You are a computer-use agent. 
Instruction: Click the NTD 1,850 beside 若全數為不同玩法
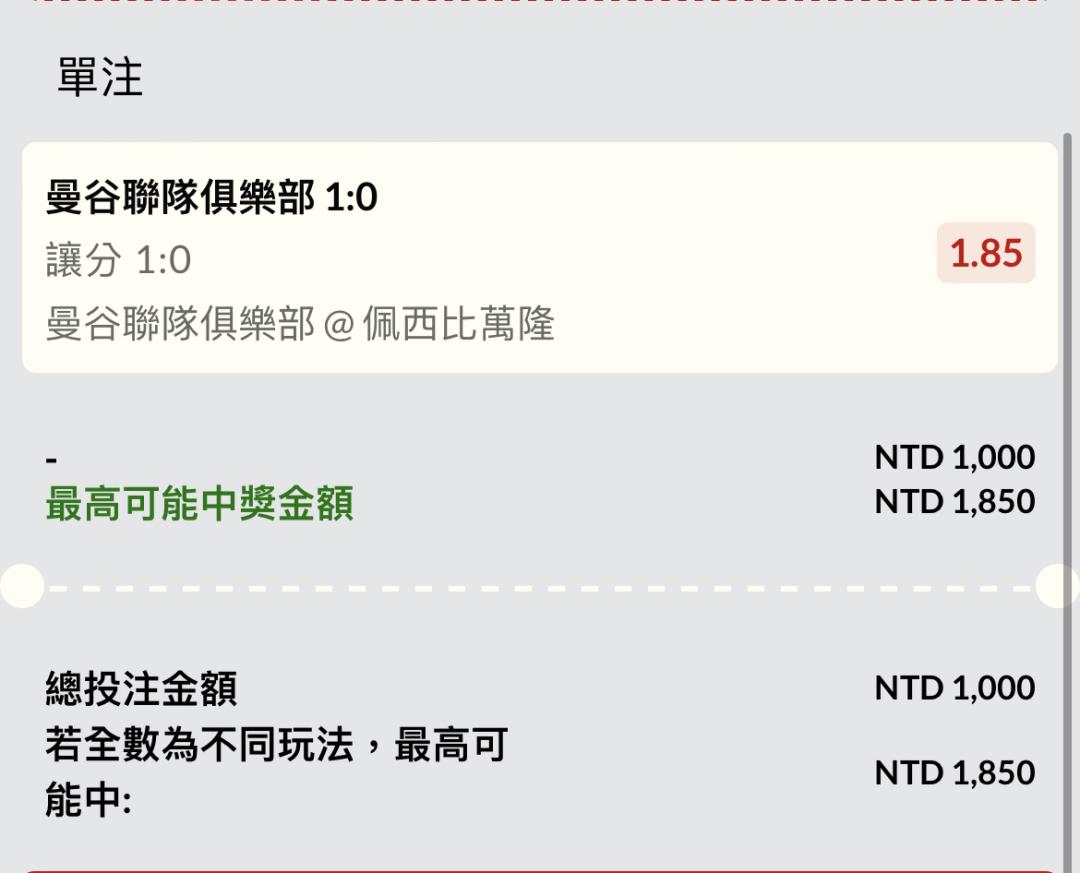[954, 773]
